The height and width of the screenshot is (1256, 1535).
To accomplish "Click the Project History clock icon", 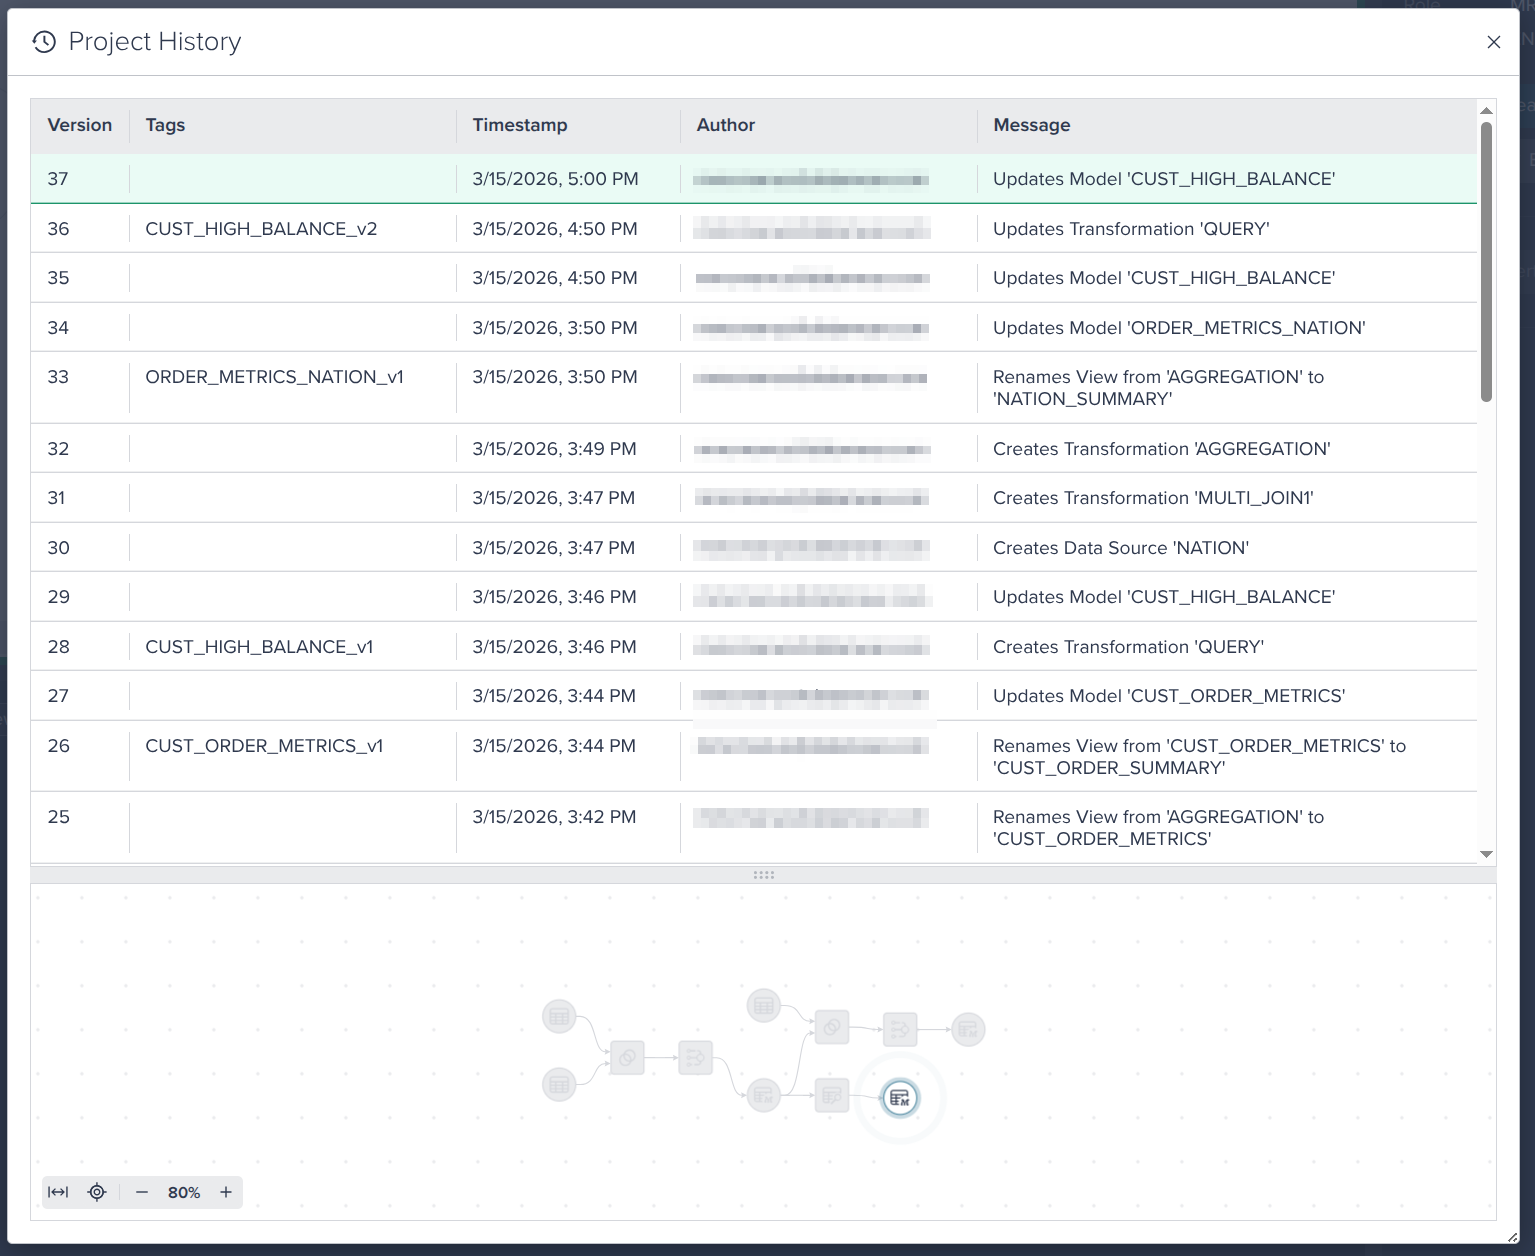I will (x=41, y=41).
